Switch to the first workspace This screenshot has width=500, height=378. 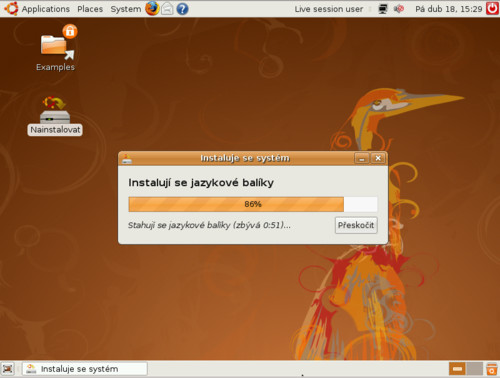click(x=457, y=369)
